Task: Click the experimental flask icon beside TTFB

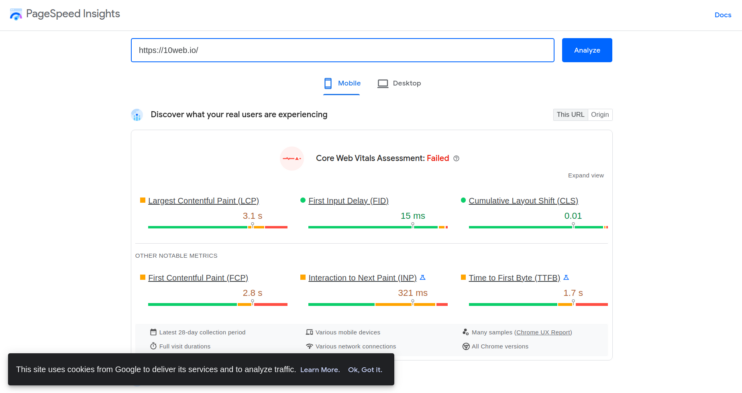Action: point(566,277)
